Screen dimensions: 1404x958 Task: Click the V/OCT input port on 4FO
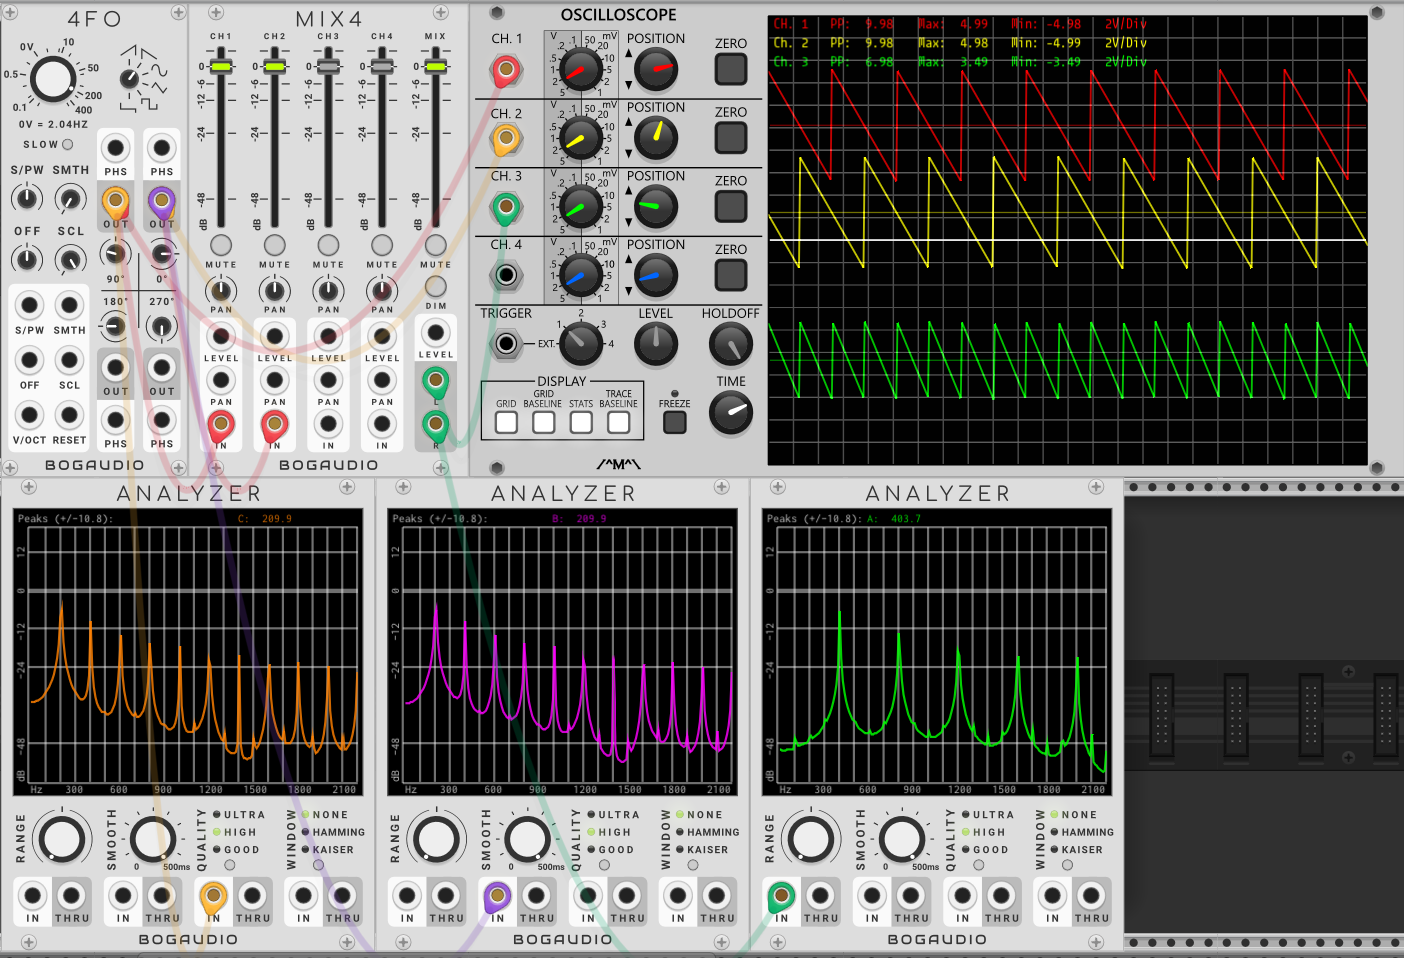point(30,415)
